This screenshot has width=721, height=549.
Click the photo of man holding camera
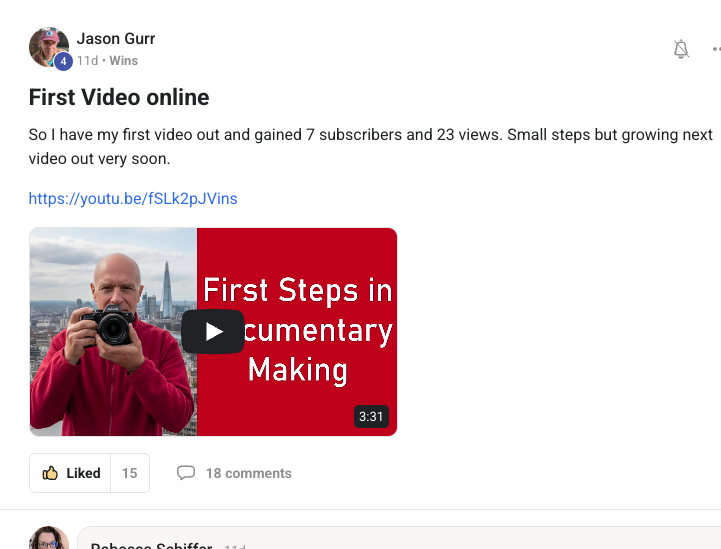point(113,332)
